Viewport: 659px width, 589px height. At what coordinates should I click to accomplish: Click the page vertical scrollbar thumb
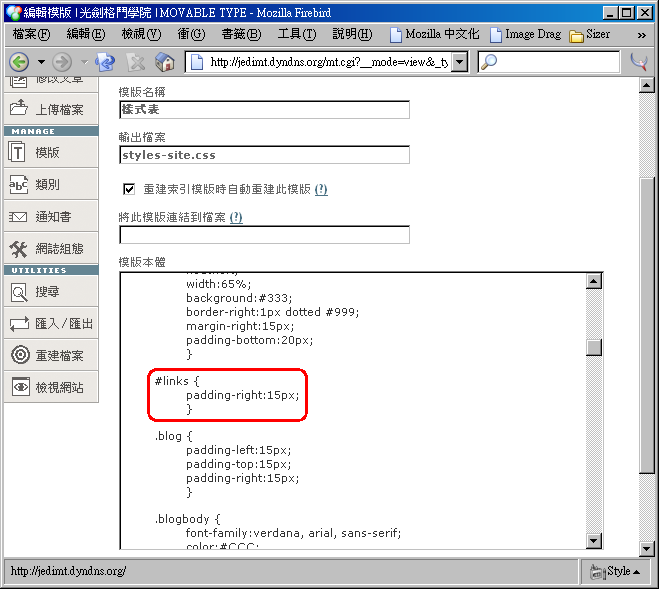pos(646,326)
